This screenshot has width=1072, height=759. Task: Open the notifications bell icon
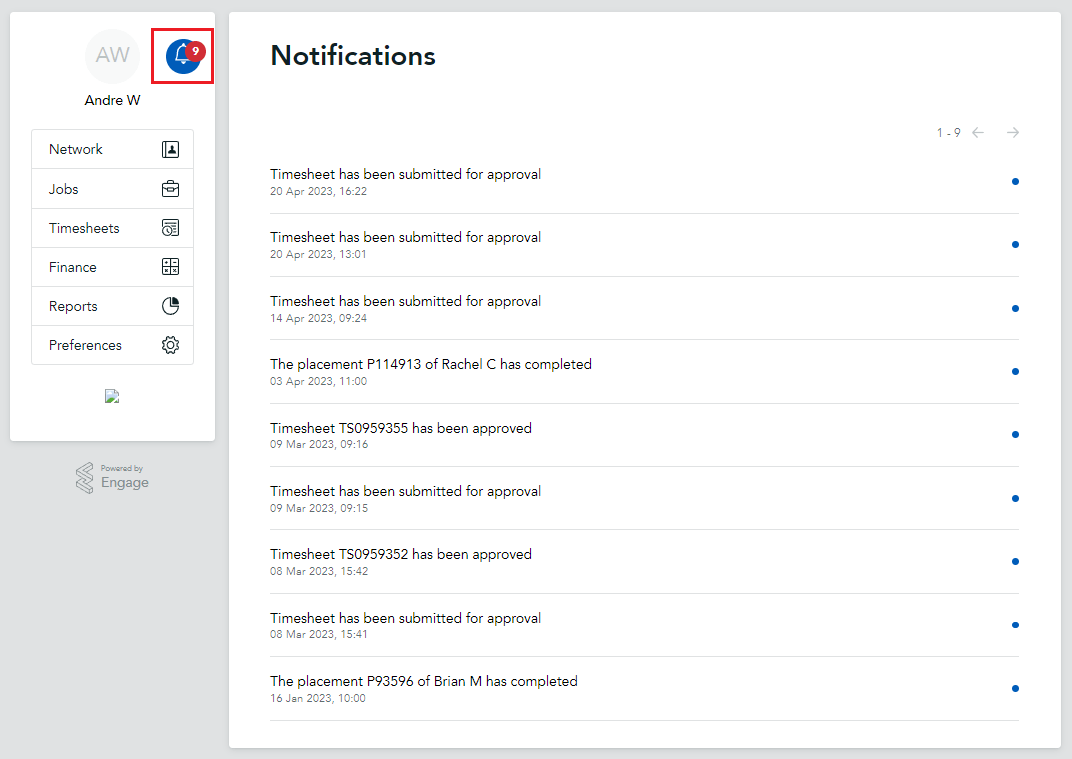click(x=182, y=56)
